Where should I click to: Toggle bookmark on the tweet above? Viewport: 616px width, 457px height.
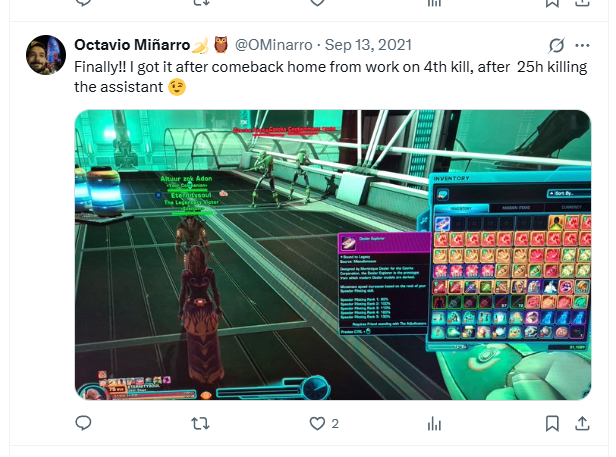(x=552, y=2)
